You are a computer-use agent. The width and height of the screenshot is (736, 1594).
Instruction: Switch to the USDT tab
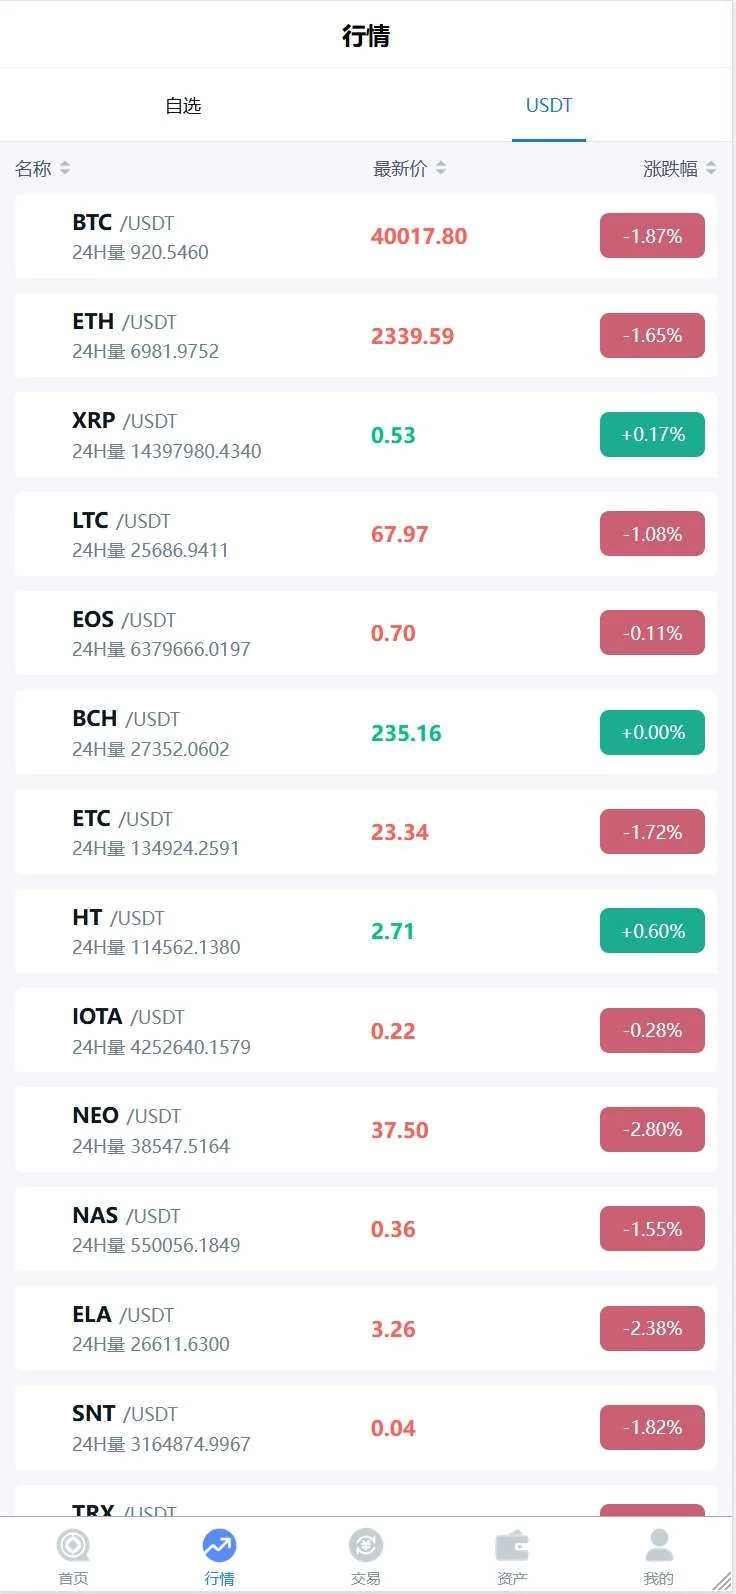click(x=549, y=105)
